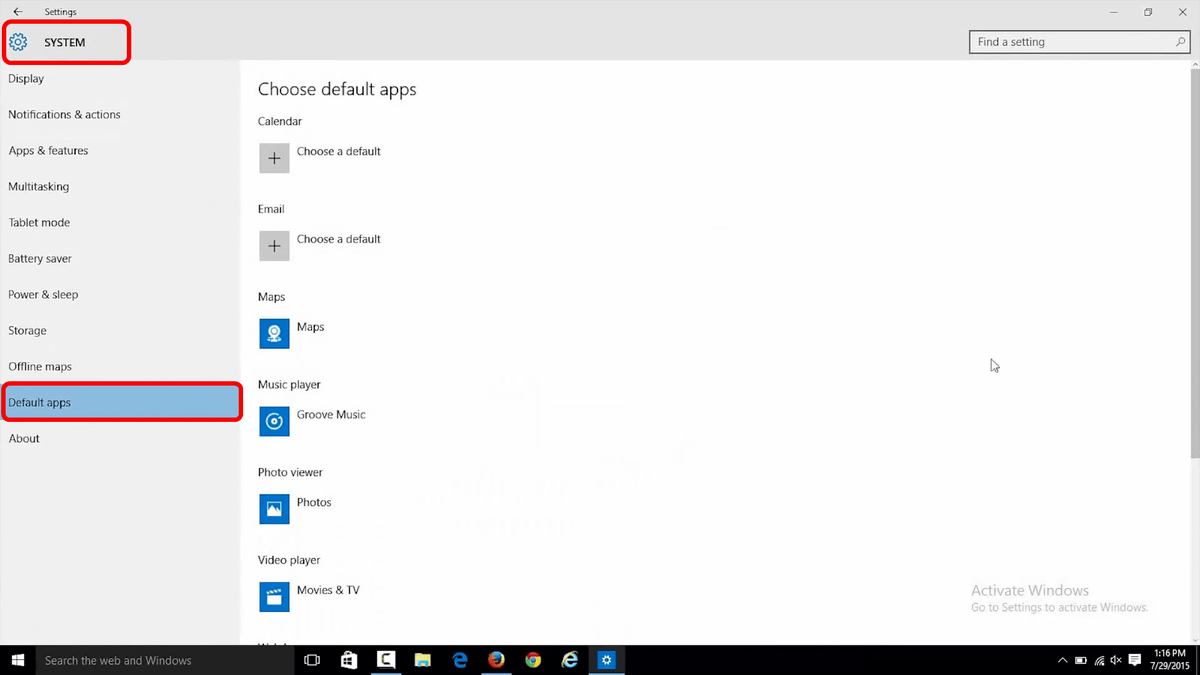The width and height of the screenshot is (1200, 675).
Task: Click the Groove Music app icon
Action: click(x=274, y=422)
